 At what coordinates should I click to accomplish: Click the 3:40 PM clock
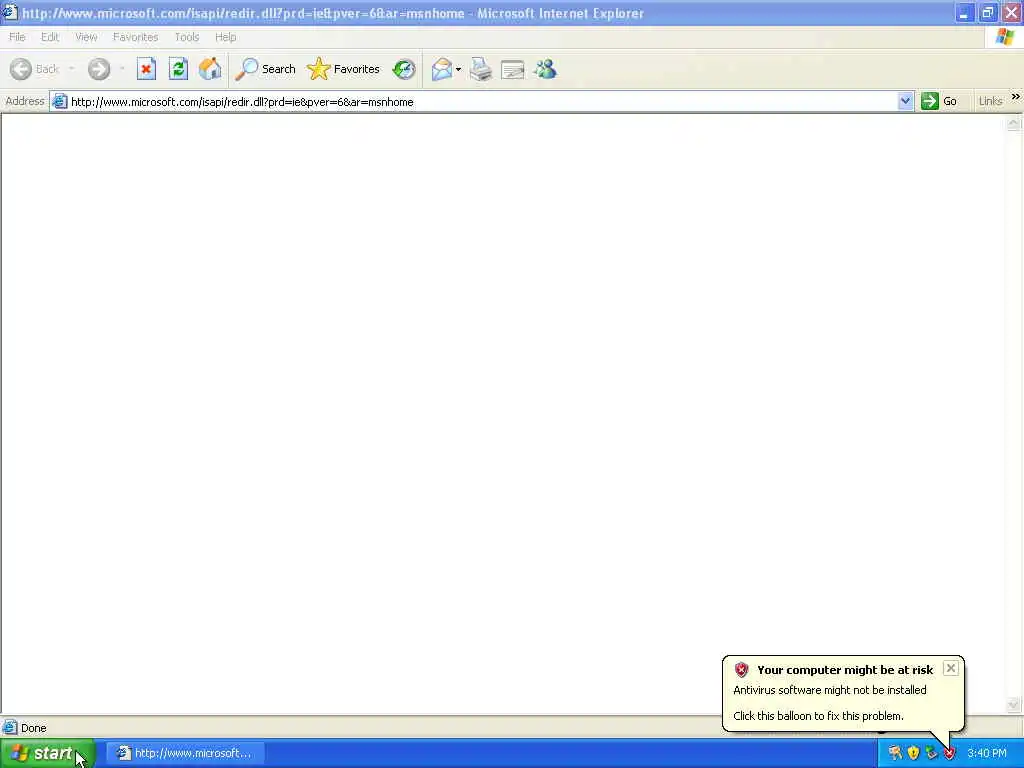coord(987,753)
